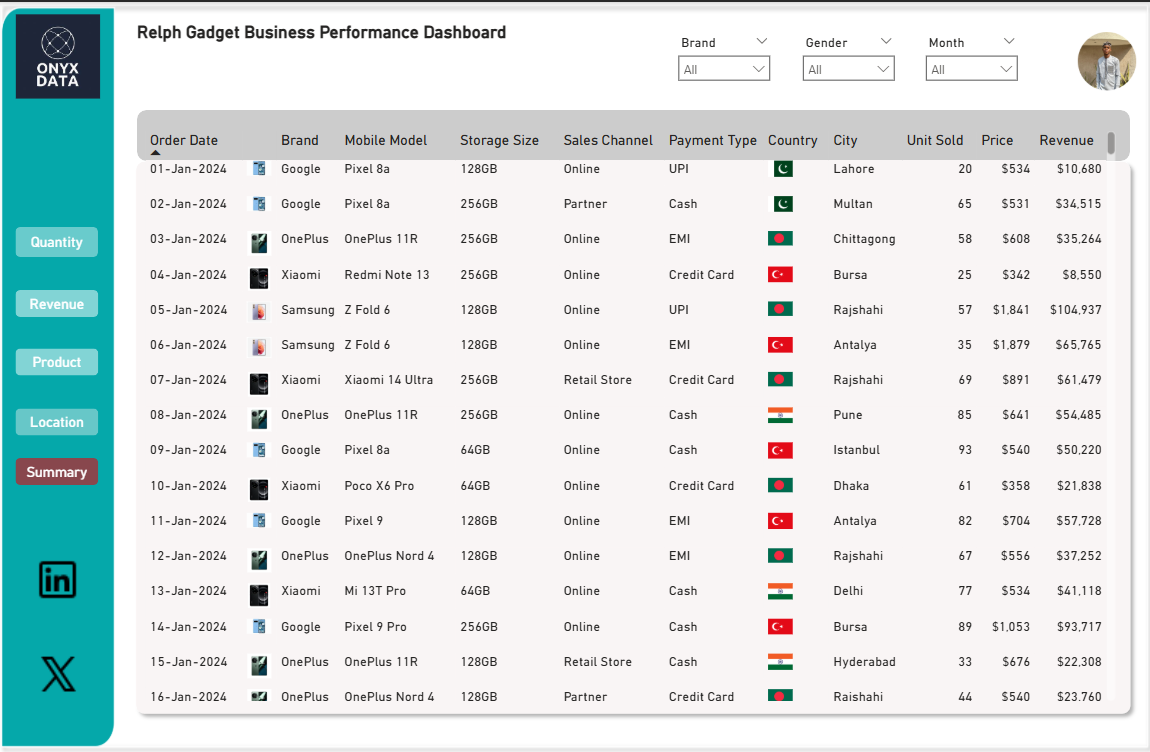
Task: Sort by Payment Type column header
Action: [712, 140]
